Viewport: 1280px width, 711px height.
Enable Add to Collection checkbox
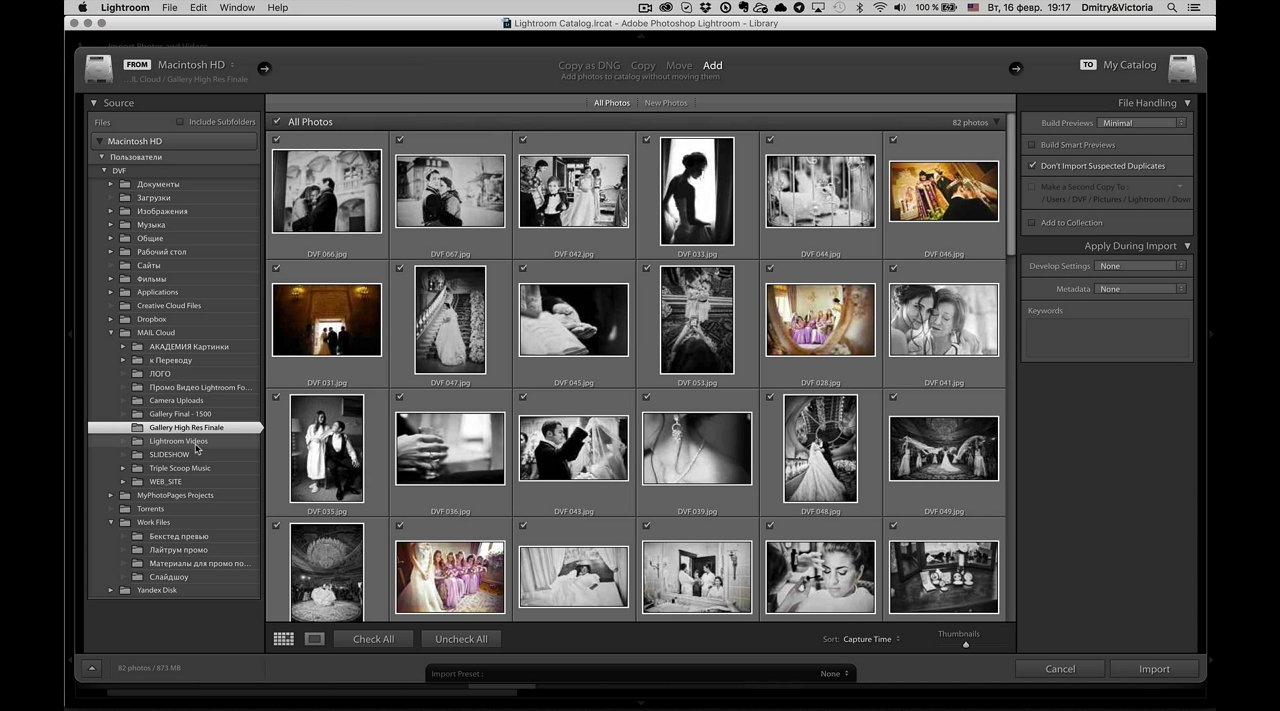click(1032, 223)
